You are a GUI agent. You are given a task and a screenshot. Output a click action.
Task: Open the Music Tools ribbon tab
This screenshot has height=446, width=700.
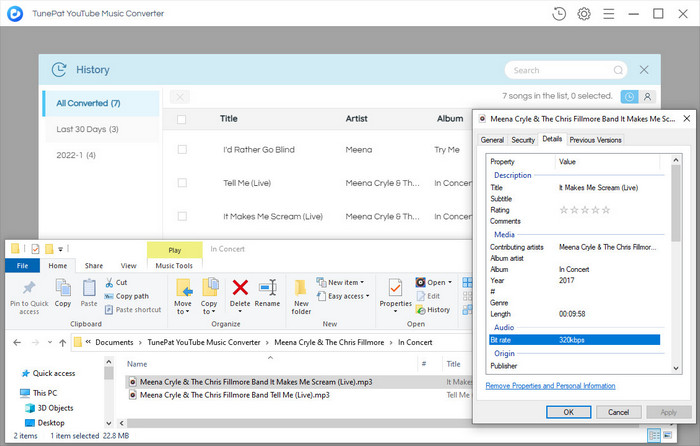(x=174, y=266)
